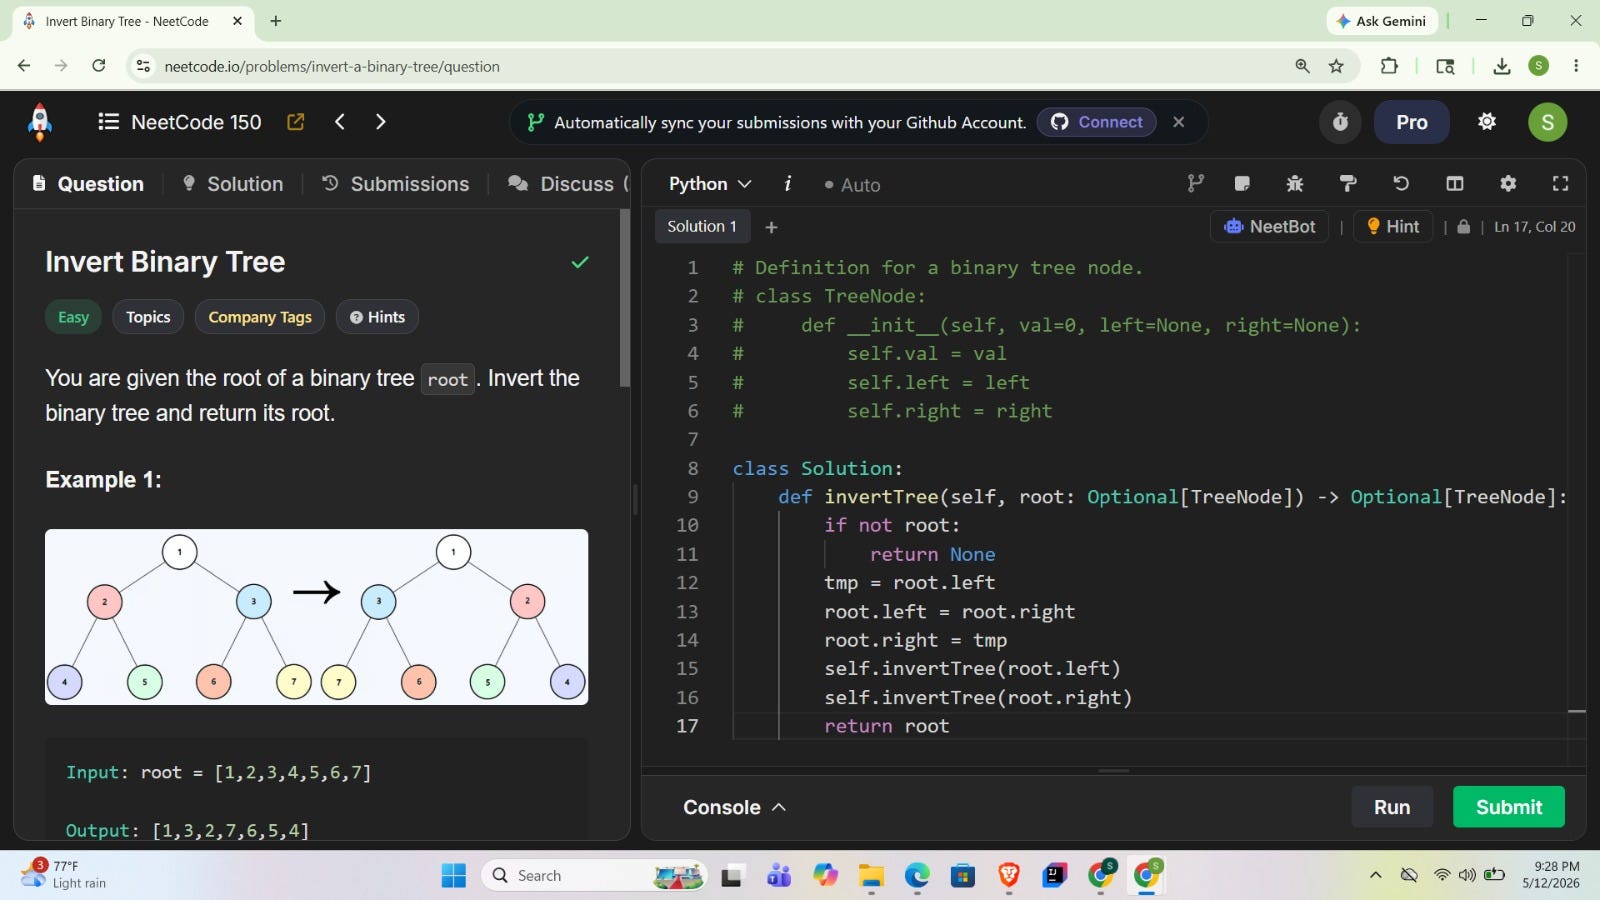Open Brave browser from taskbar
The image size is (1600, 900).
[1009, 876]
